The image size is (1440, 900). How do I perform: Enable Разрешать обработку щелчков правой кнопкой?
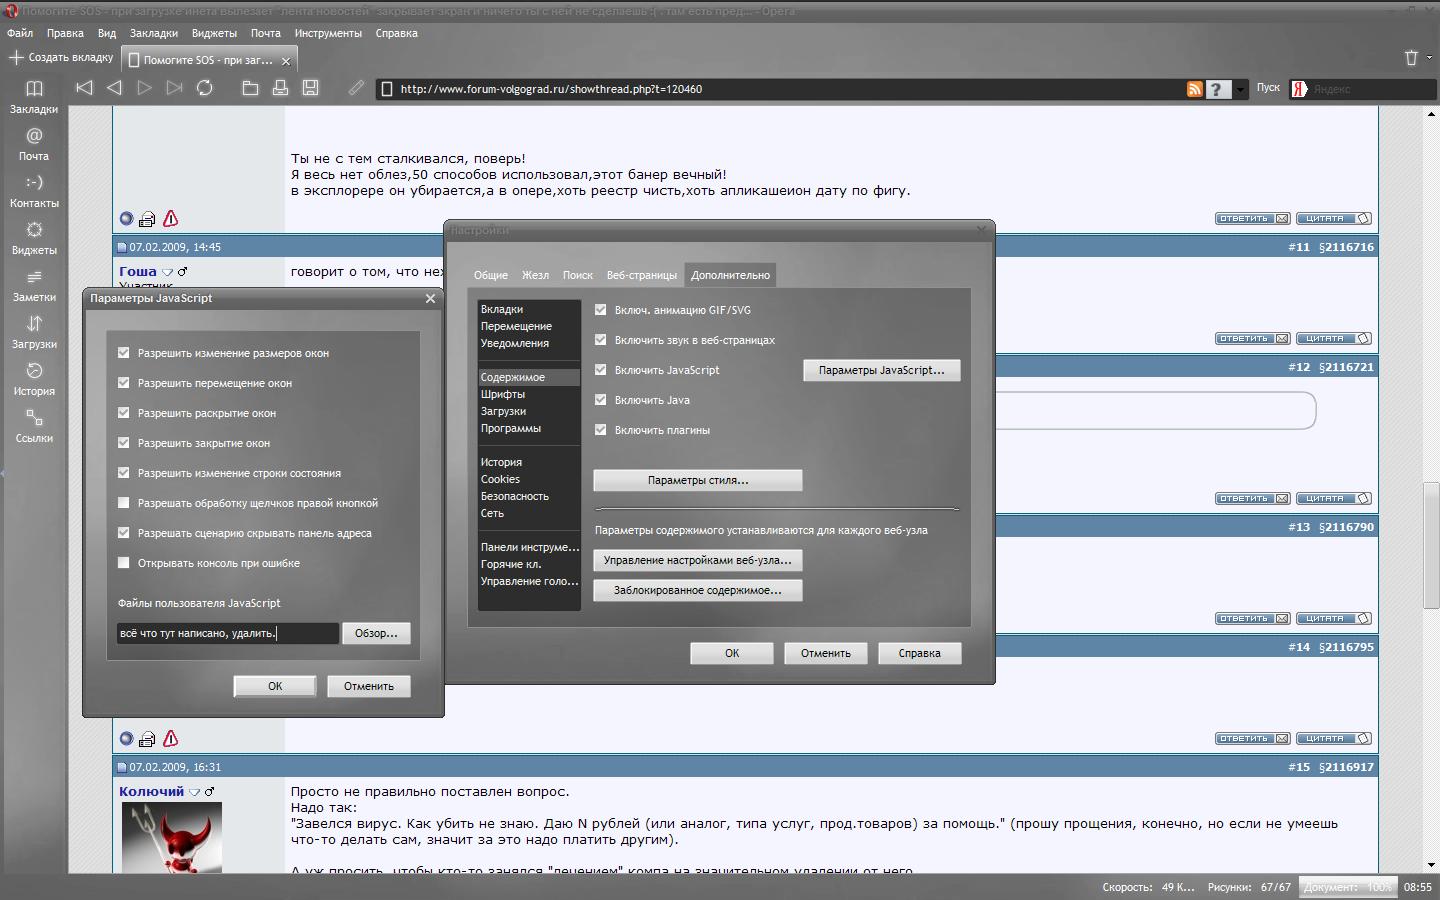pos(124,503)
